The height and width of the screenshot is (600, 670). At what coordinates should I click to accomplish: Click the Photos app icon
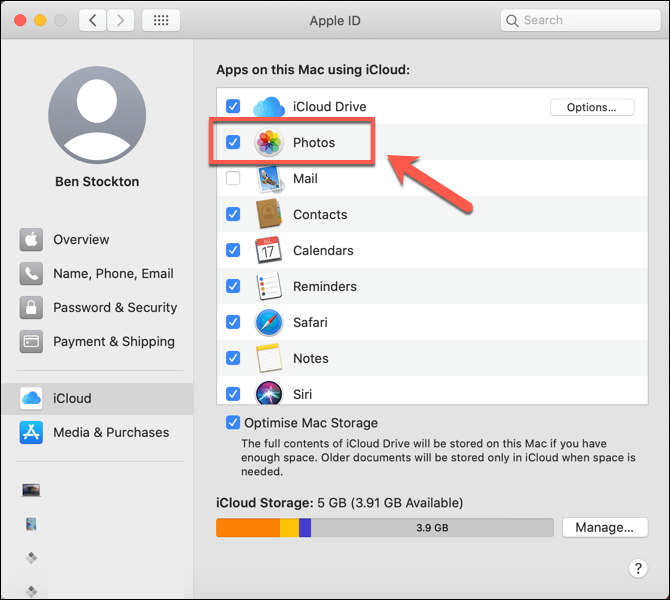(269, 142)
